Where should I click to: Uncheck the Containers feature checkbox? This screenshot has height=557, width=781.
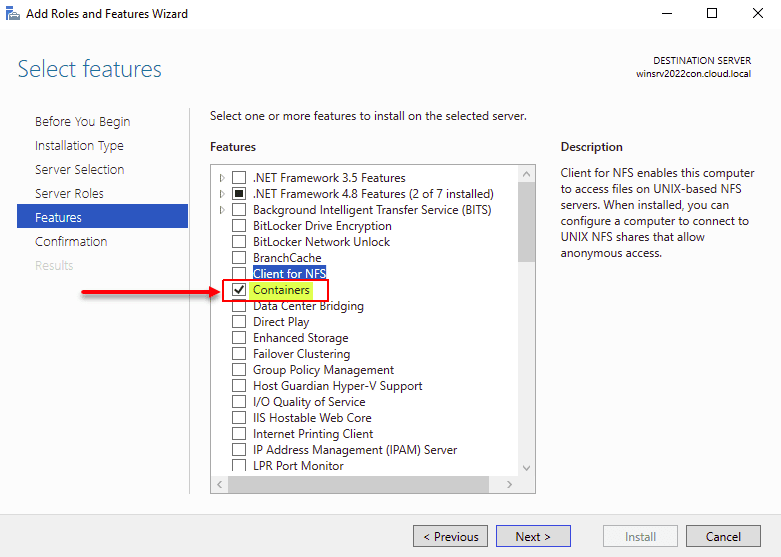239,290
